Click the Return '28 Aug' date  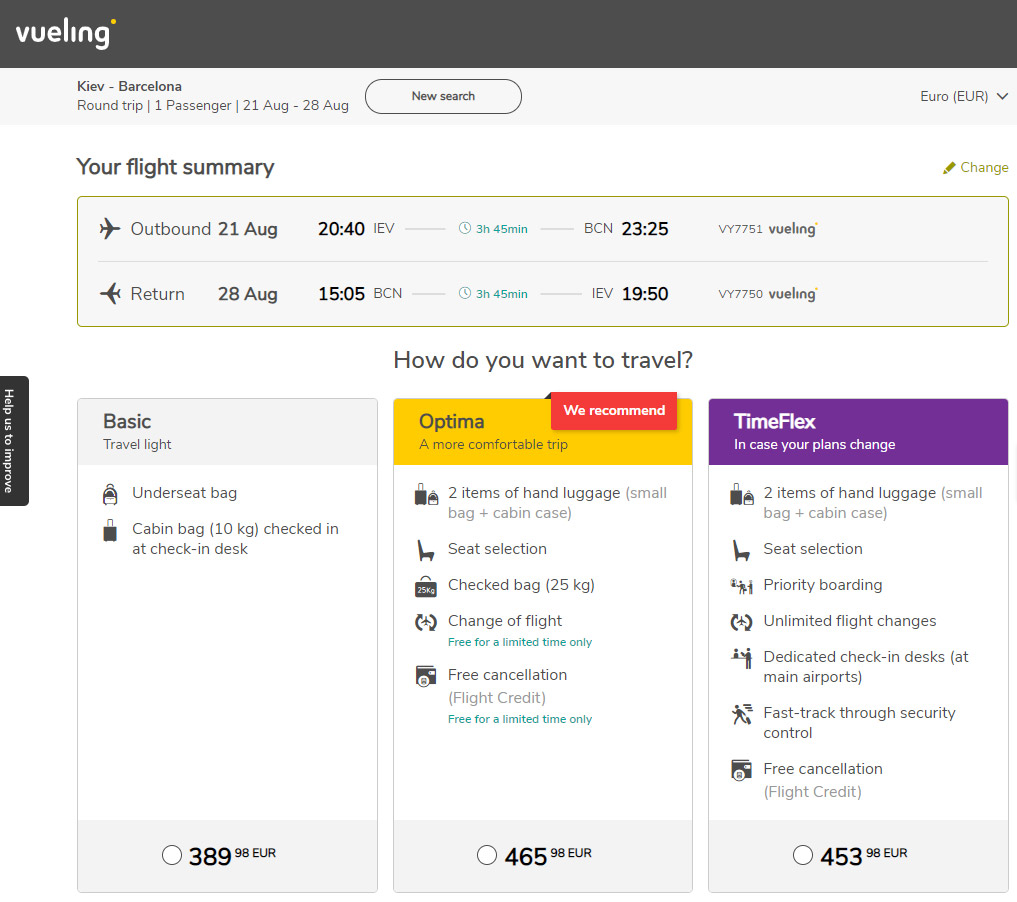(248, 294)
